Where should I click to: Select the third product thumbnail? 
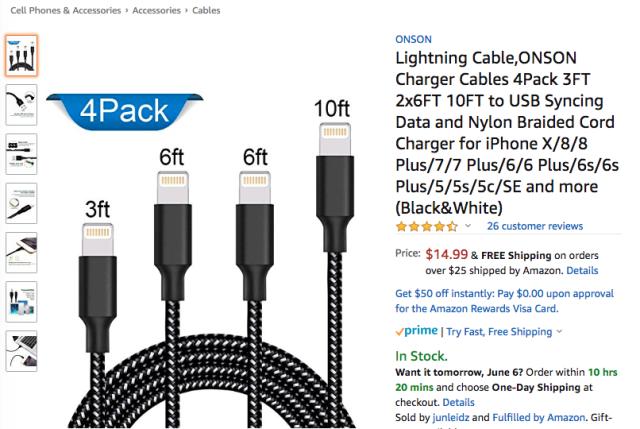(x=20, y=154)
